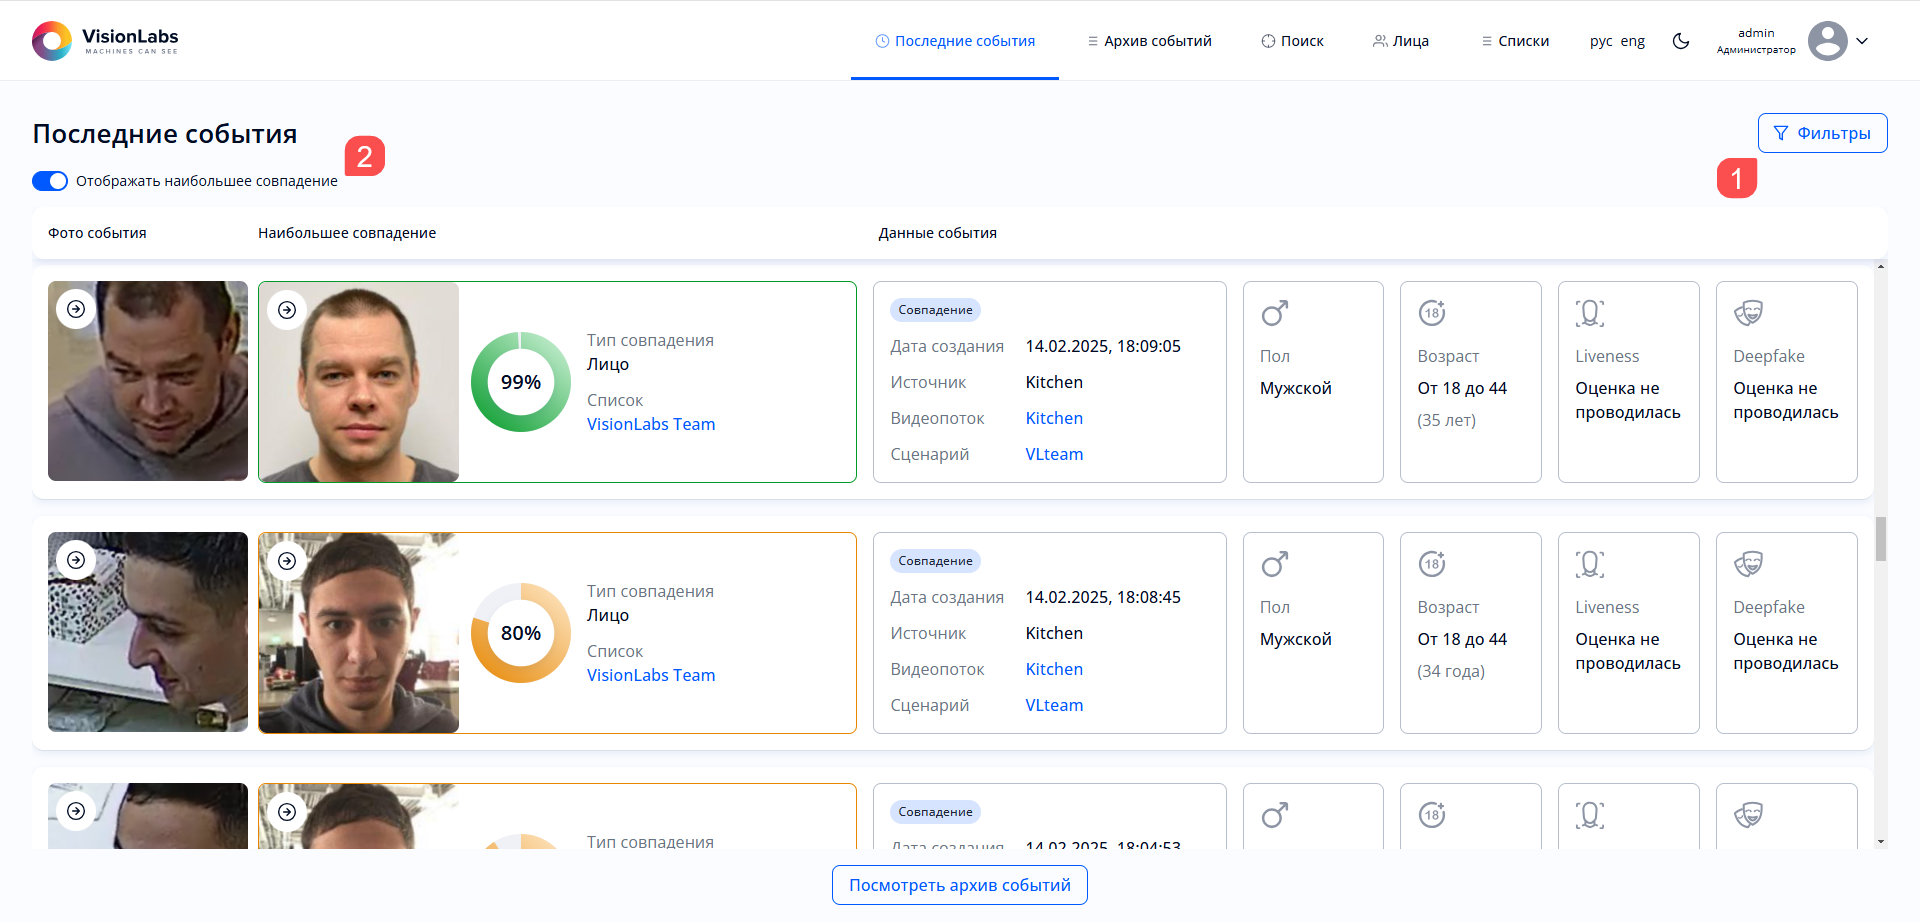Toggle dark mode moon icon
1920x922 pixels.
(1681, 41)
